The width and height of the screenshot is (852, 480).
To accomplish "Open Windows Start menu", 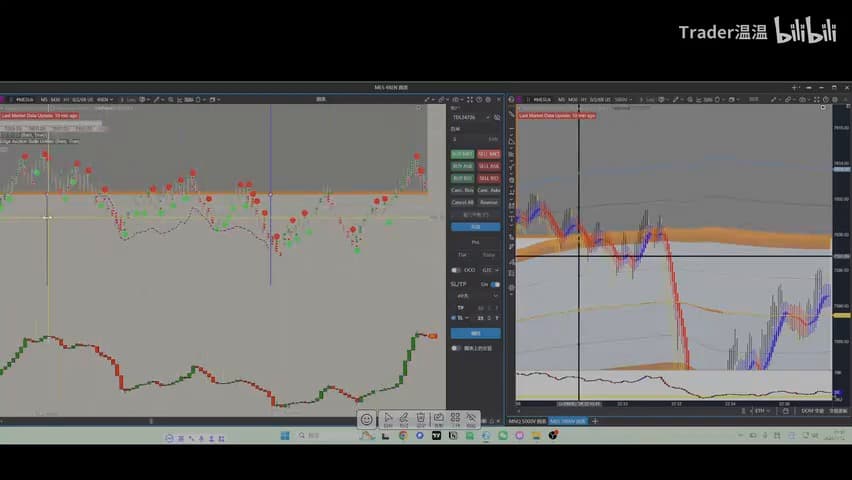I will pyautogui.click(x=285, y=435).
